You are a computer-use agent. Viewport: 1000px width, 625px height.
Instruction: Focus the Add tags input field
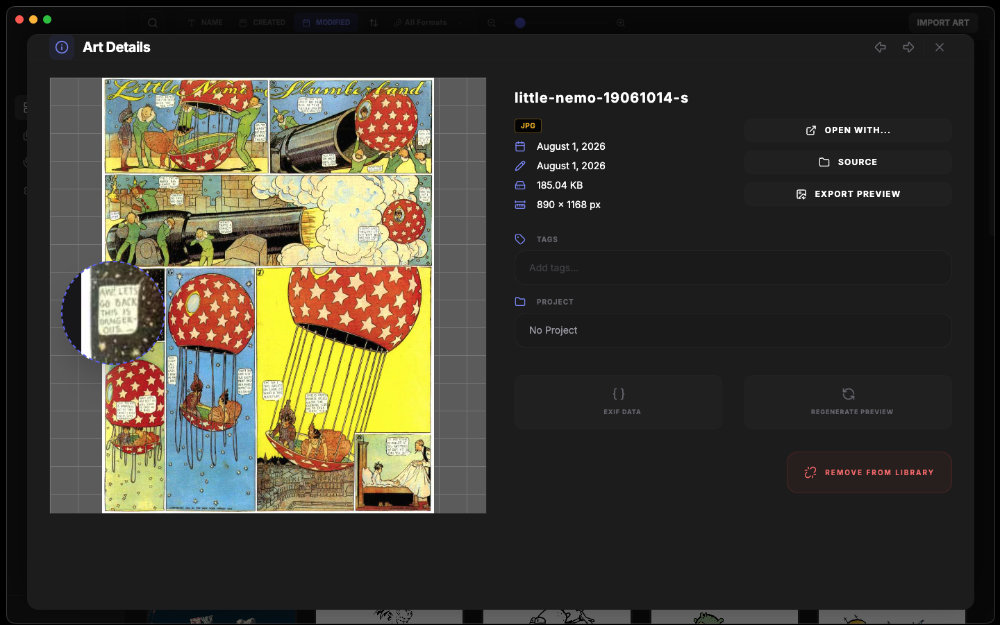pos(733,268)
